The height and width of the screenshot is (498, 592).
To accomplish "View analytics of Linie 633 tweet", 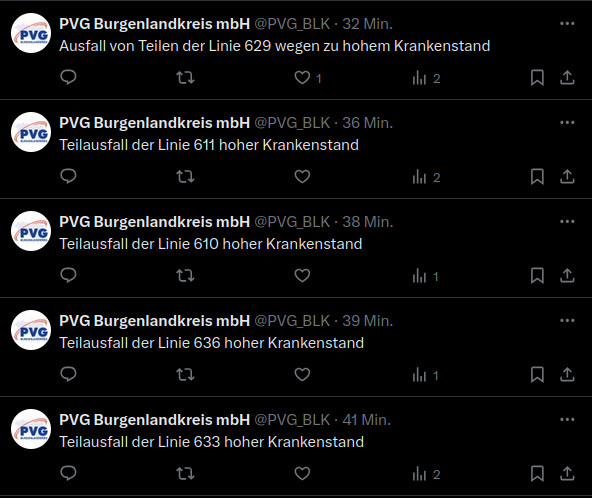I will coord(427,474).
